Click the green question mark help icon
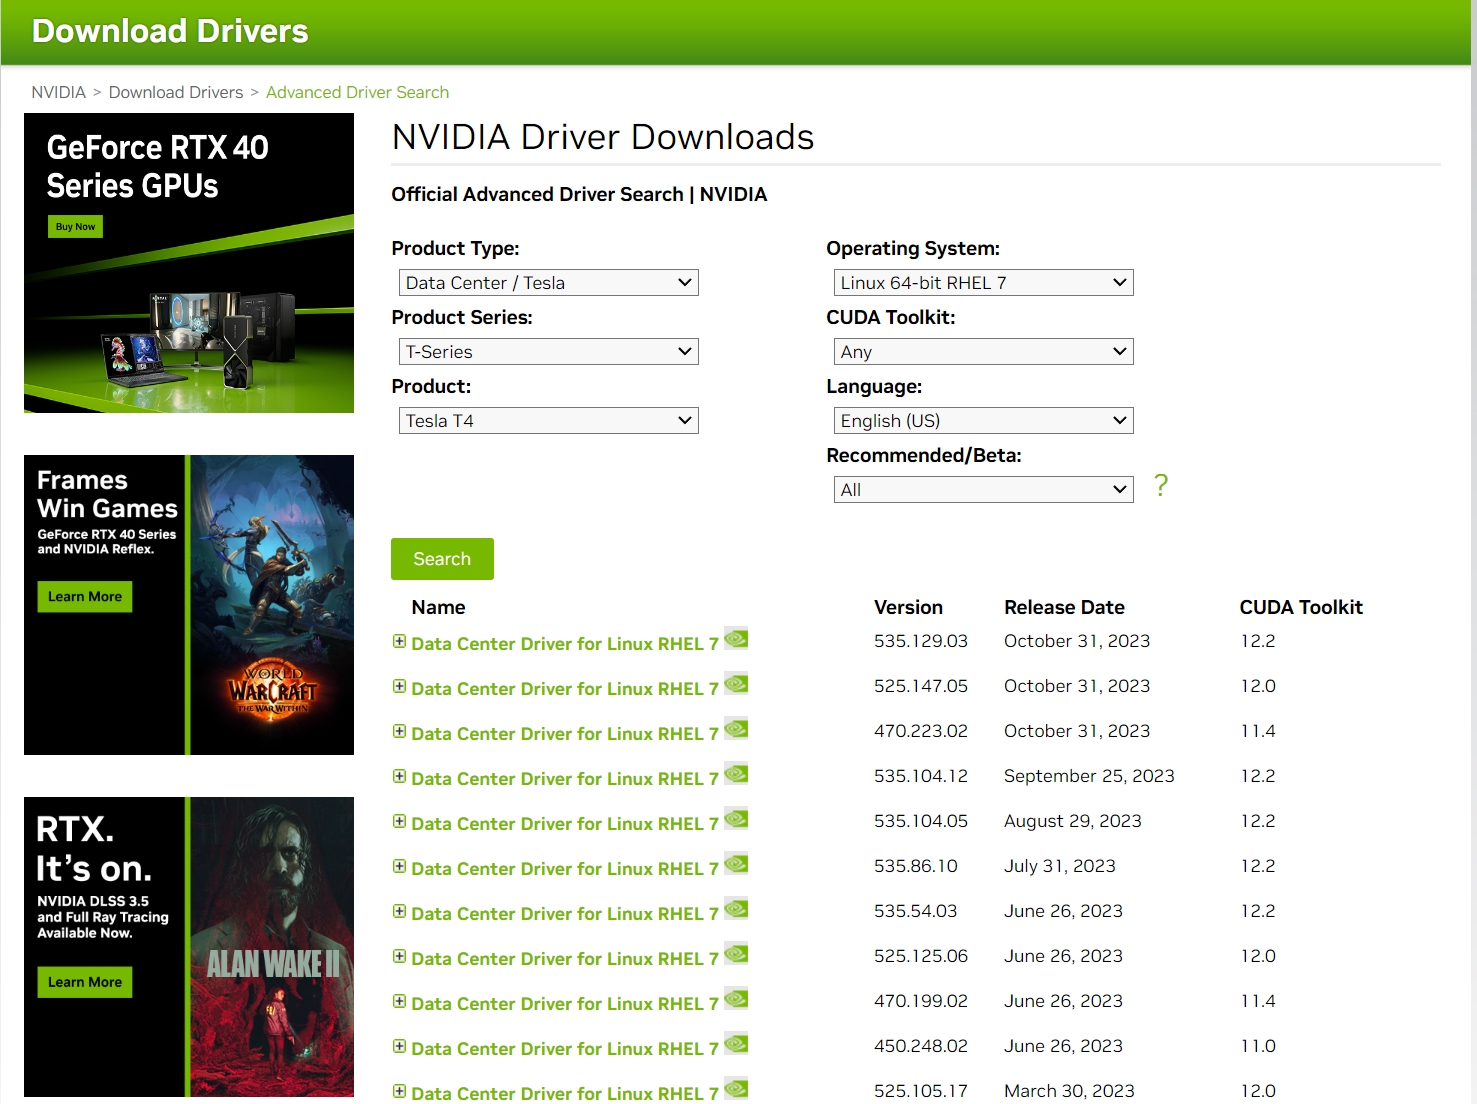Image resolution: width=1477 pixels, height=1104 pixels. click(1160, 486)
